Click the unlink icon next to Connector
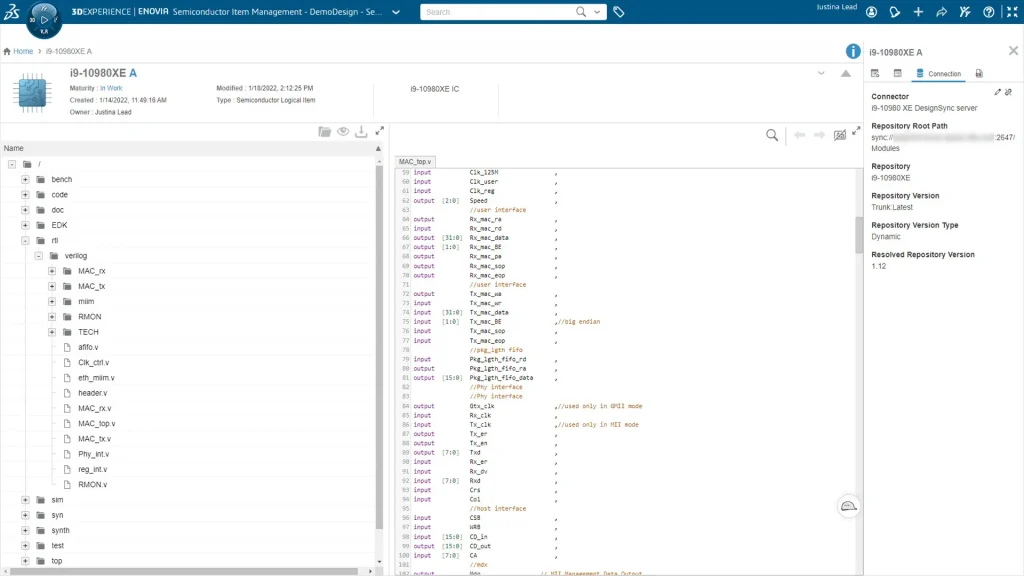 1008,92
